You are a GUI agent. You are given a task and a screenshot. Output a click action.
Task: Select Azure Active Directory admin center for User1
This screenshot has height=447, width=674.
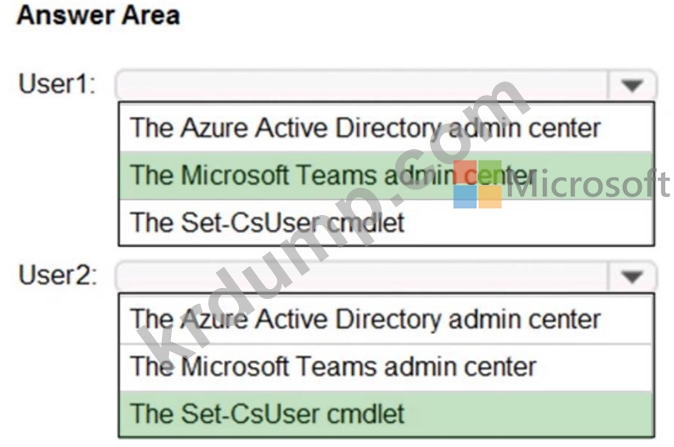point(365,127)
